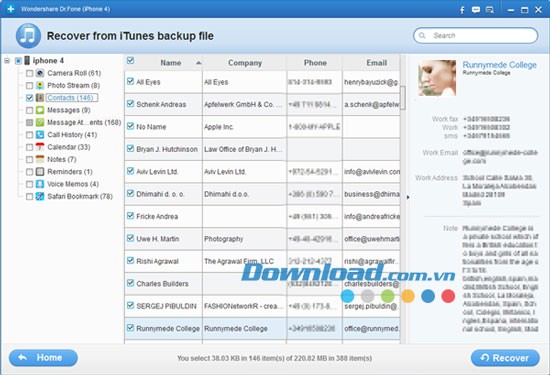The image size is (550, 375).
Task: Select the Rishi Agrawal contact
Action: click(x=262, y=261)
